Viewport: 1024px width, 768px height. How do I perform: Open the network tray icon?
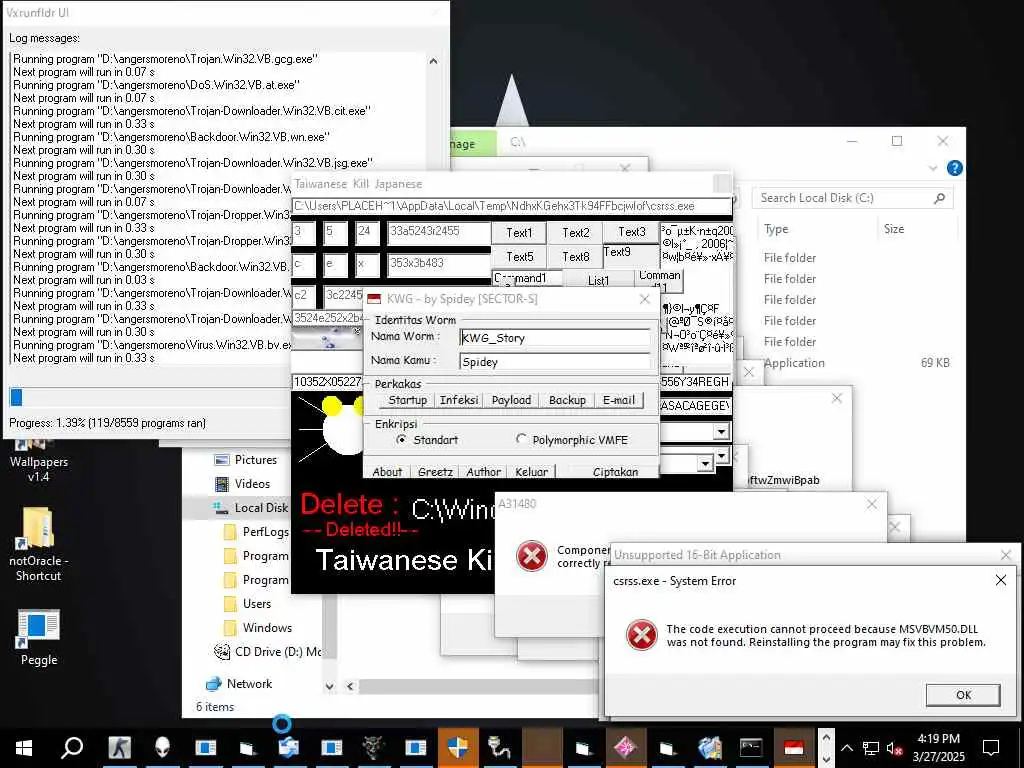pyautogui.click(x=871, y=748)
